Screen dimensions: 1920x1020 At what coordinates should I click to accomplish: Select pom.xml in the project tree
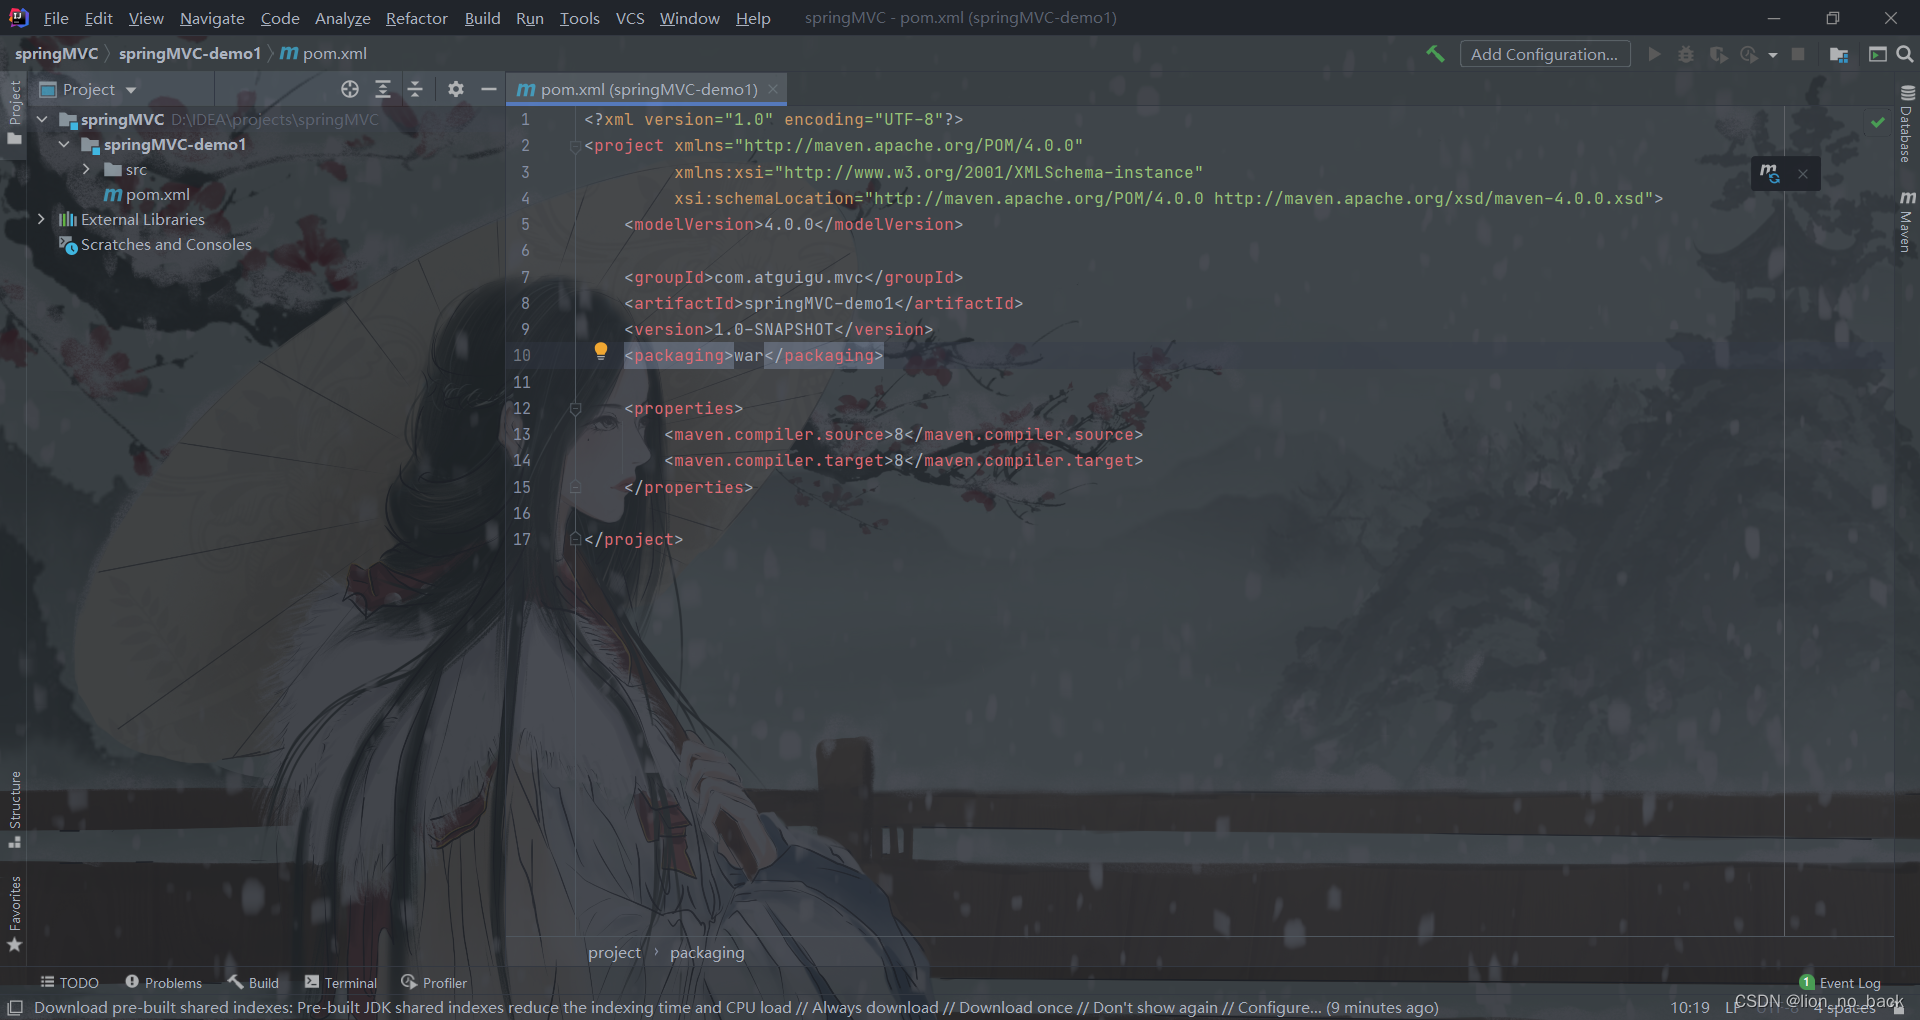pyautogui.click(x=147, y=194)
